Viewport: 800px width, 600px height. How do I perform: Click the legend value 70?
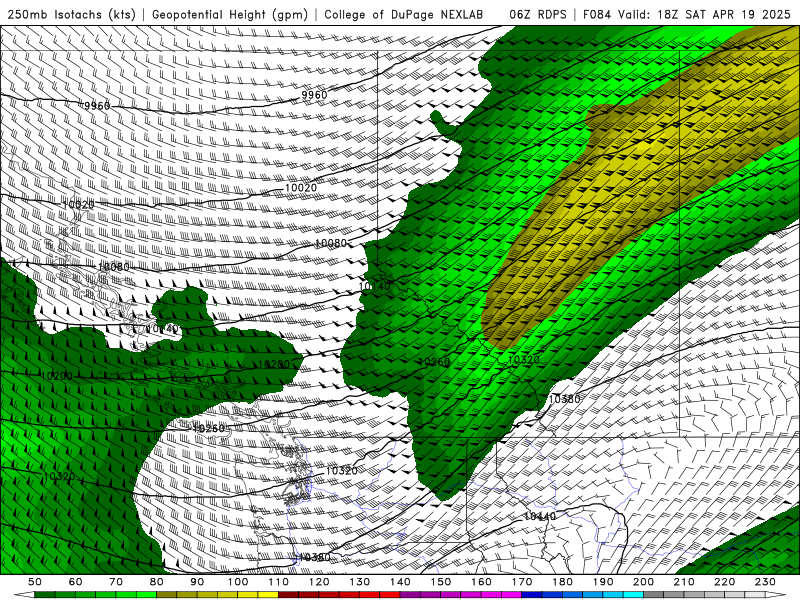pos(116,582)
